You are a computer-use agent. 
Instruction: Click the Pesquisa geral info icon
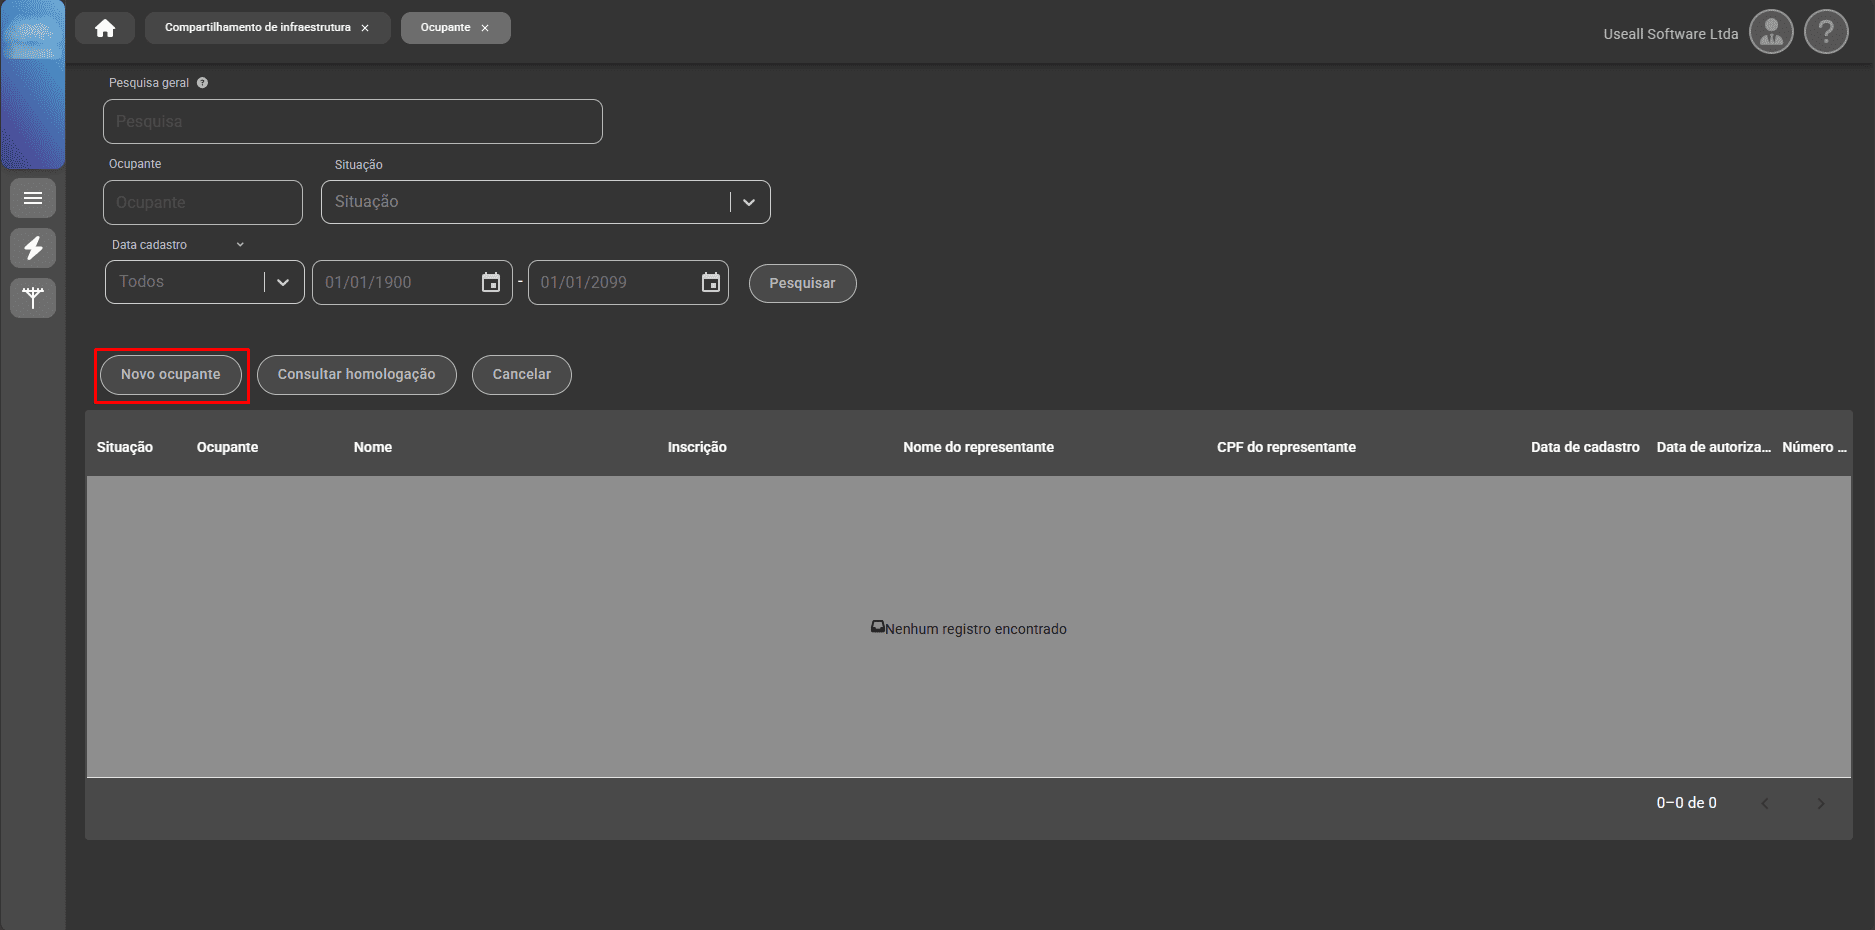[202, 83]
